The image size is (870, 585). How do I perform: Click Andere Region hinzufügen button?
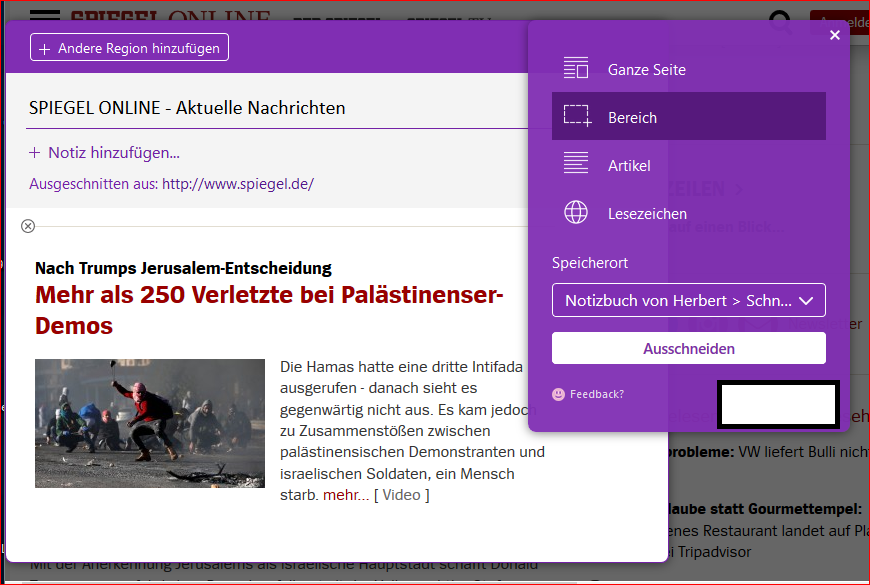point(129,48)
